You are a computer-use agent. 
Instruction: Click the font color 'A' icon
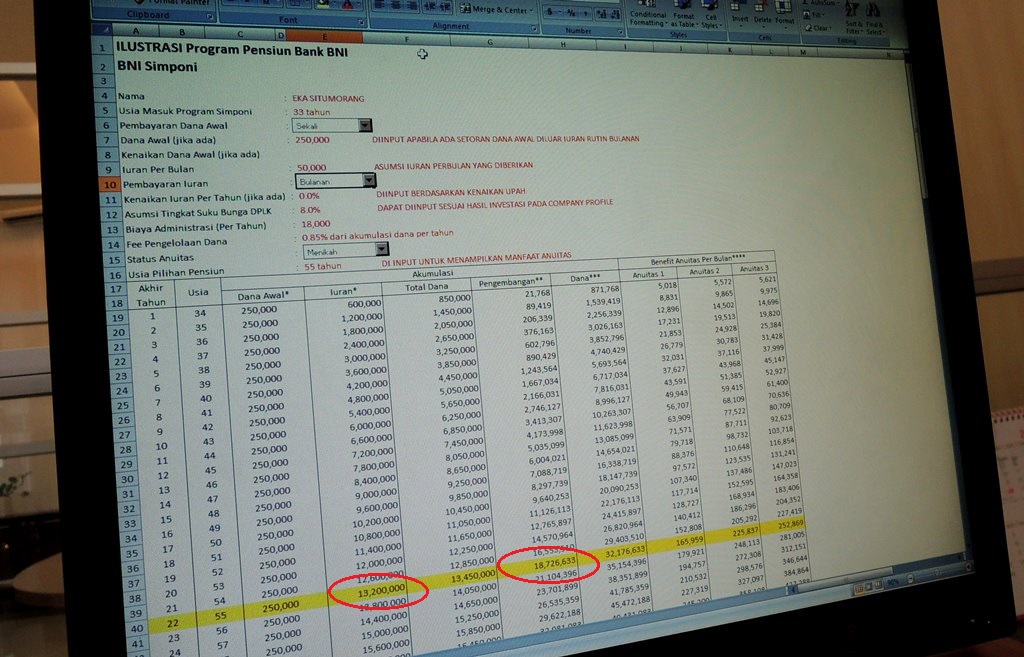pyautogui.click(x=347, y=5)
